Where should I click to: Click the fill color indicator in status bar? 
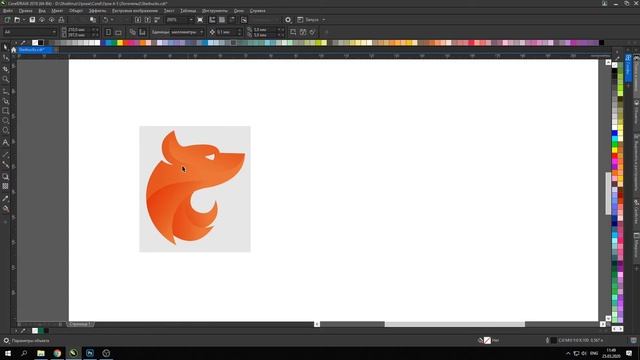coord(487,340)
